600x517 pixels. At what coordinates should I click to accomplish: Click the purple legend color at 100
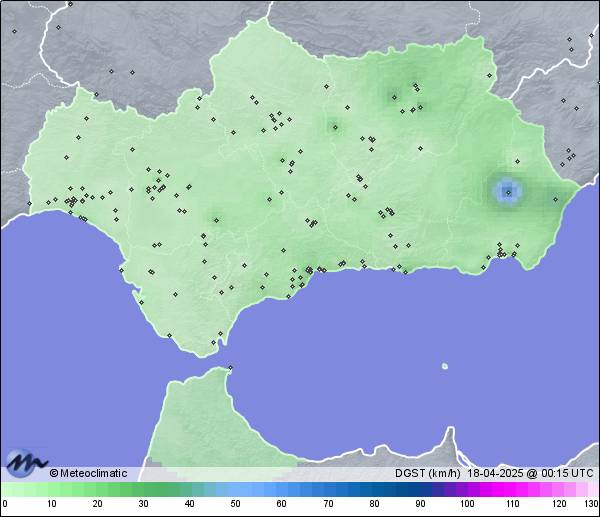pos(467,489)
